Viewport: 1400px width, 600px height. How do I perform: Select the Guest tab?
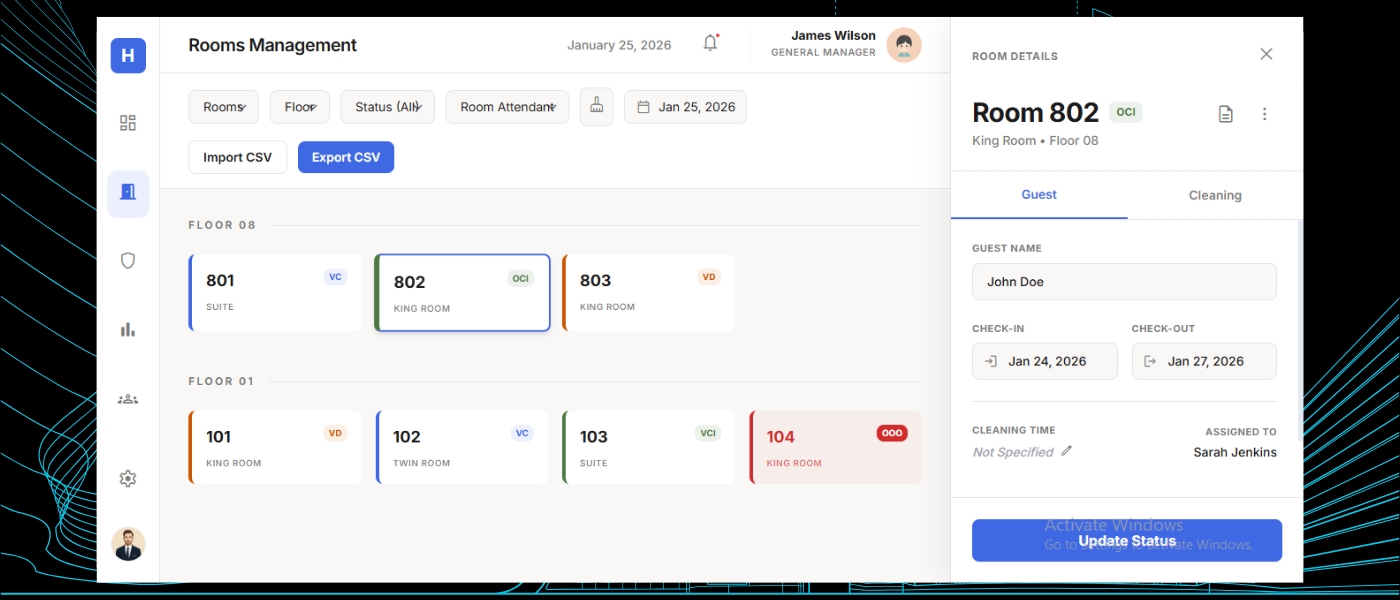[1039, 195]
